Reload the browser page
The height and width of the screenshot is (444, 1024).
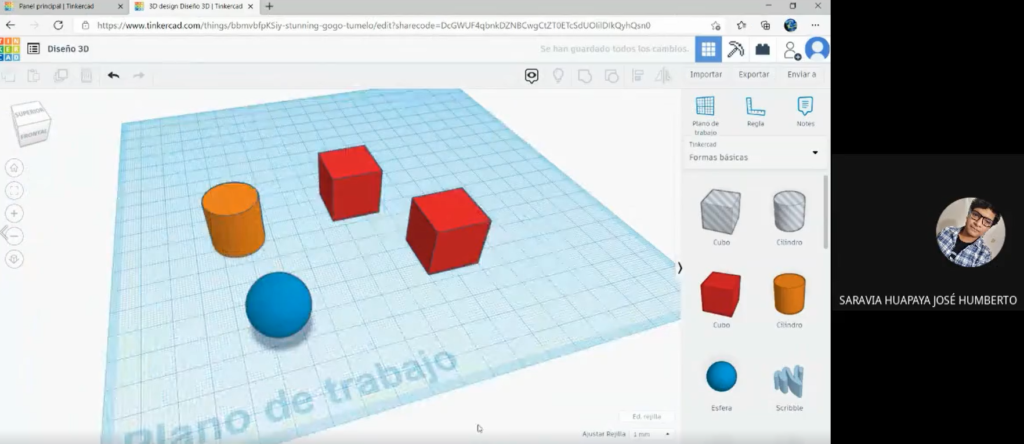(x=58, y=25)
